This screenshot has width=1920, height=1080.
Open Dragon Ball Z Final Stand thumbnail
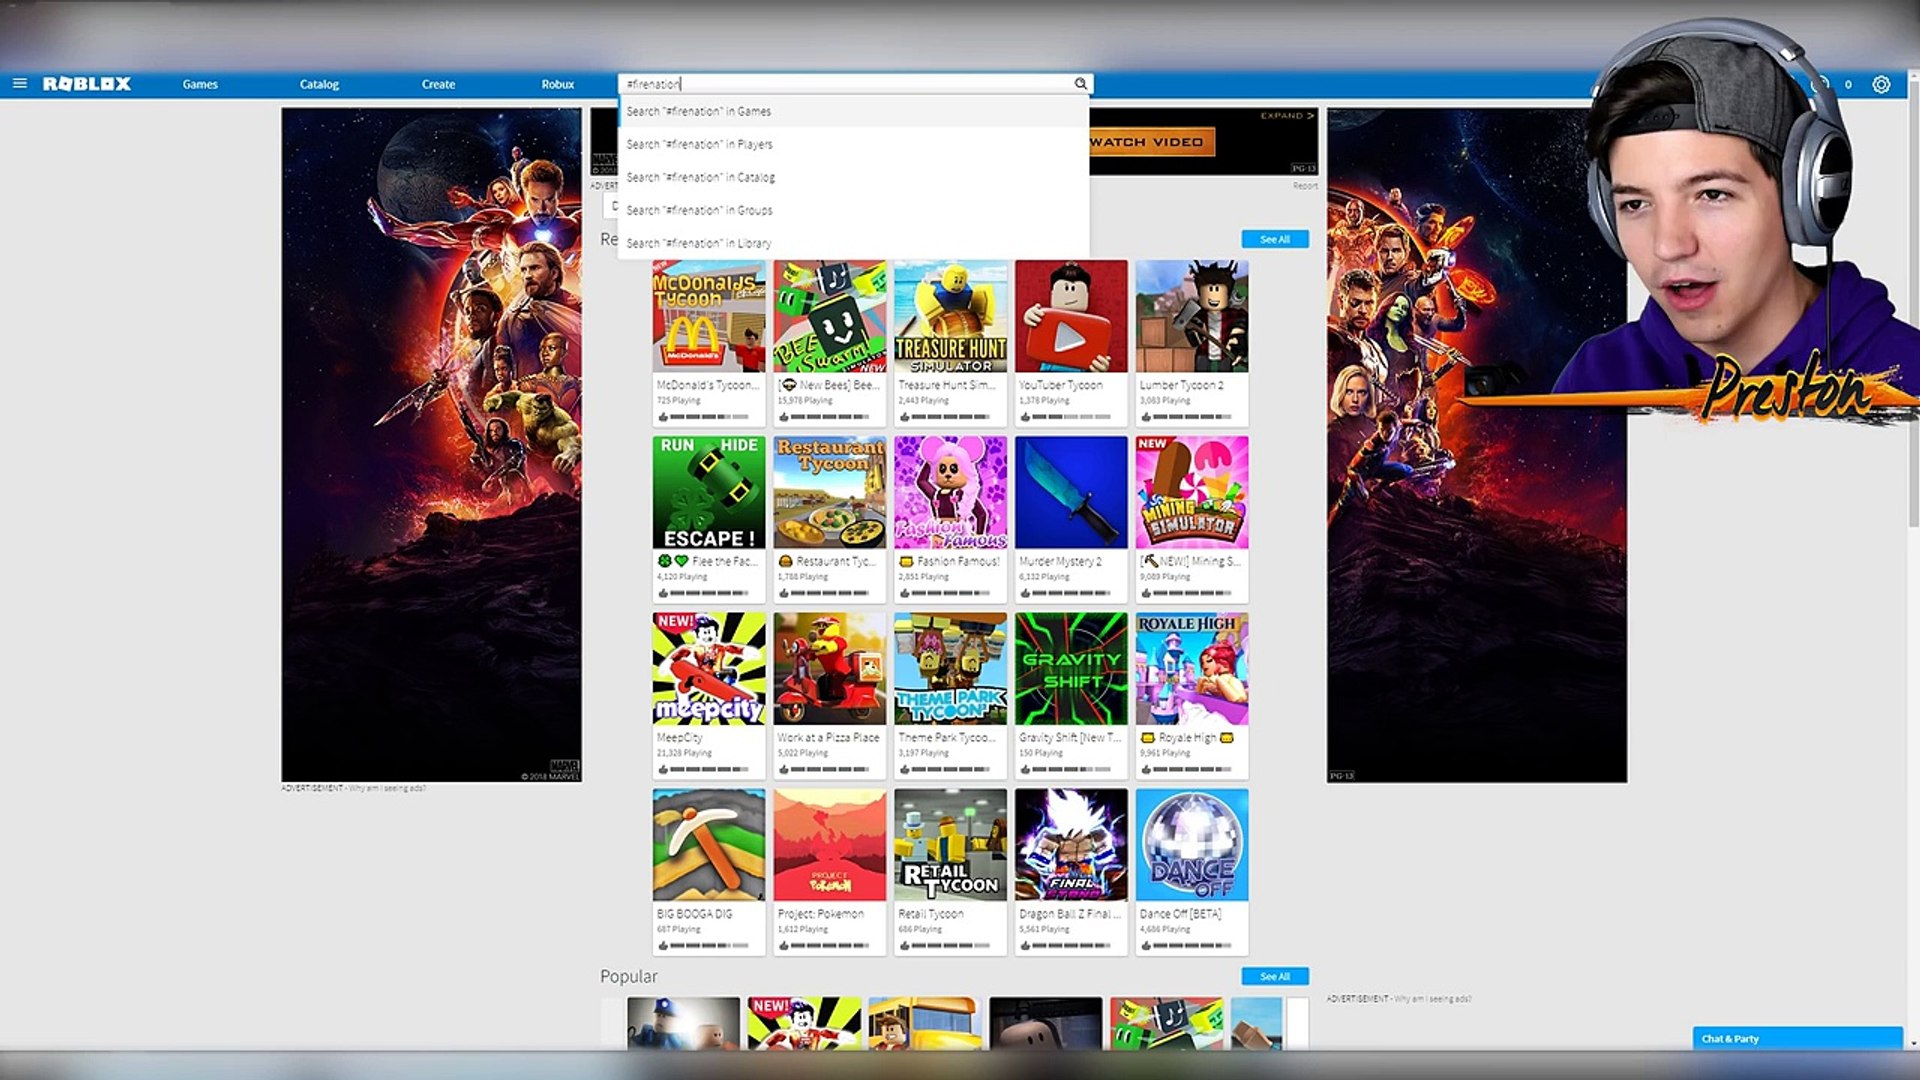(1071, 845)
